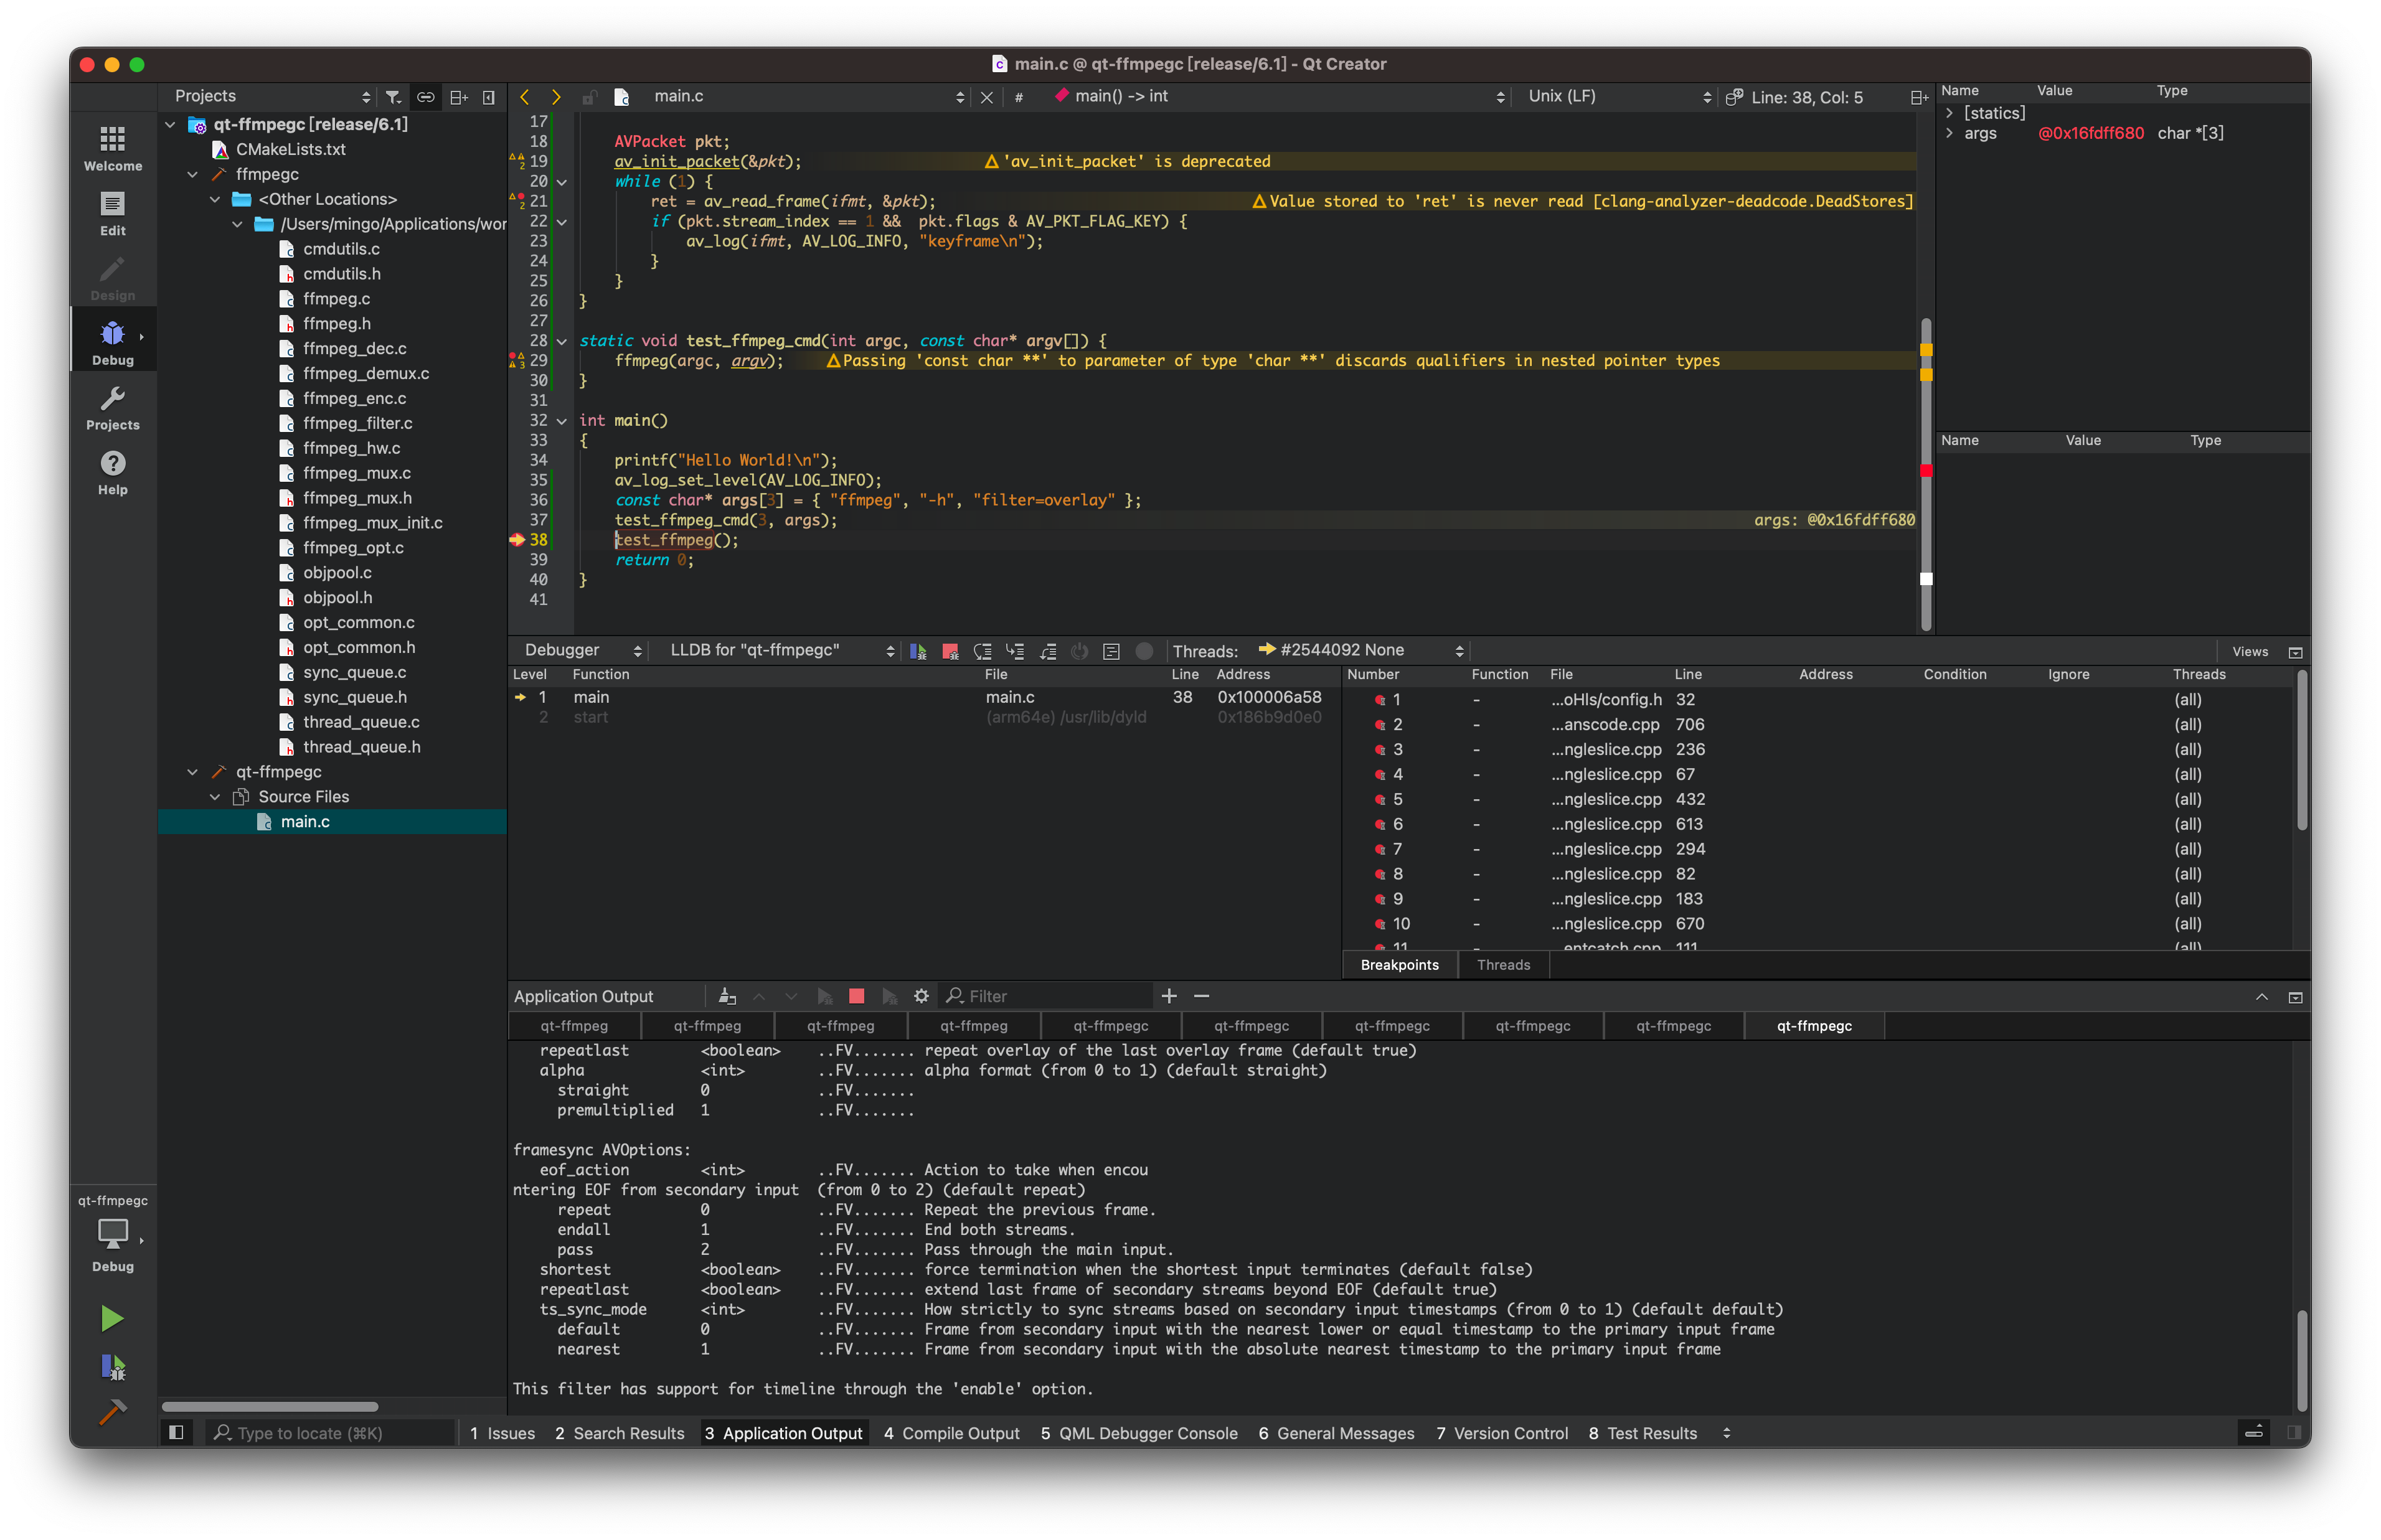Screen dimensions: 2381x1540
Task: Select the Projects mode in the sidebar
Action: coord(112,406)
